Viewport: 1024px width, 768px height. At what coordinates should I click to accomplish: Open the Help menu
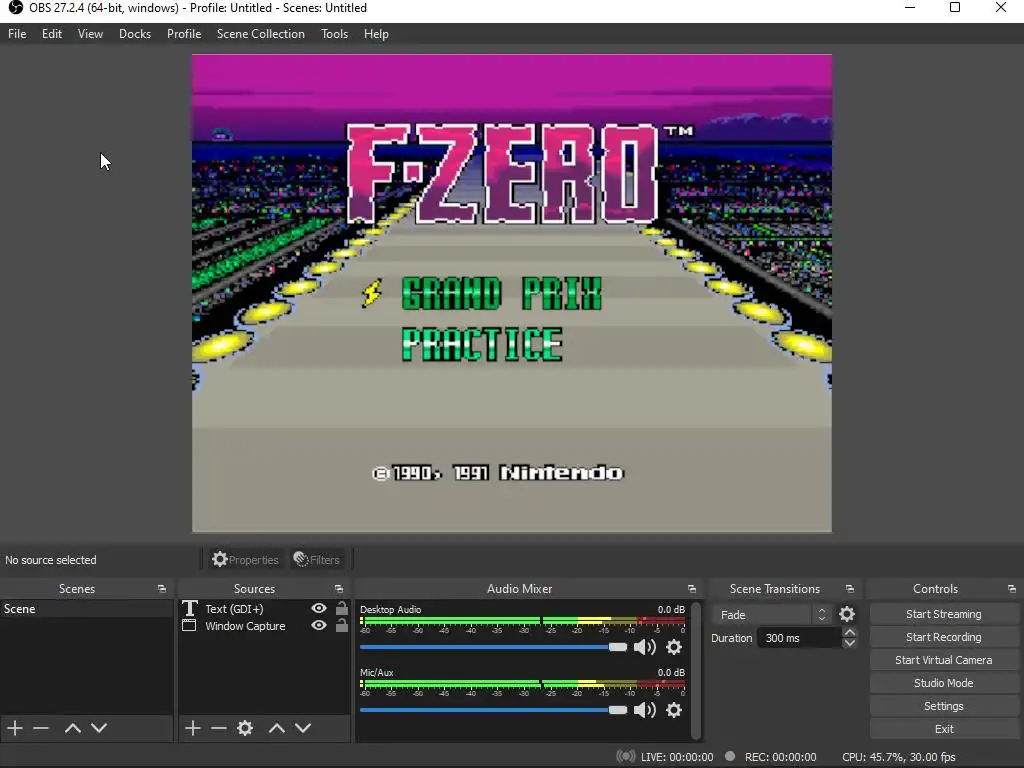376,34
